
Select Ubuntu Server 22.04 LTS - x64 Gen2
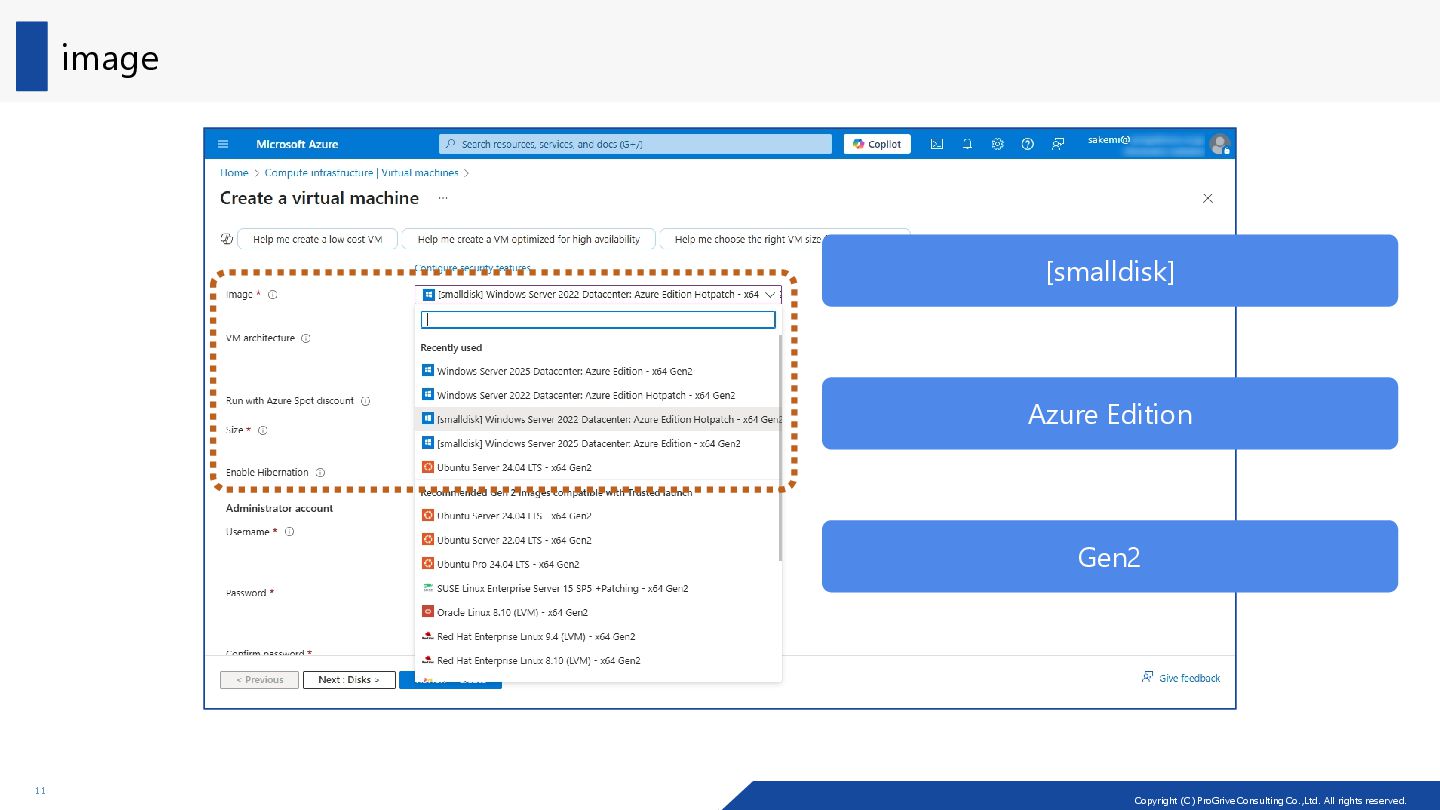point(598,540)
